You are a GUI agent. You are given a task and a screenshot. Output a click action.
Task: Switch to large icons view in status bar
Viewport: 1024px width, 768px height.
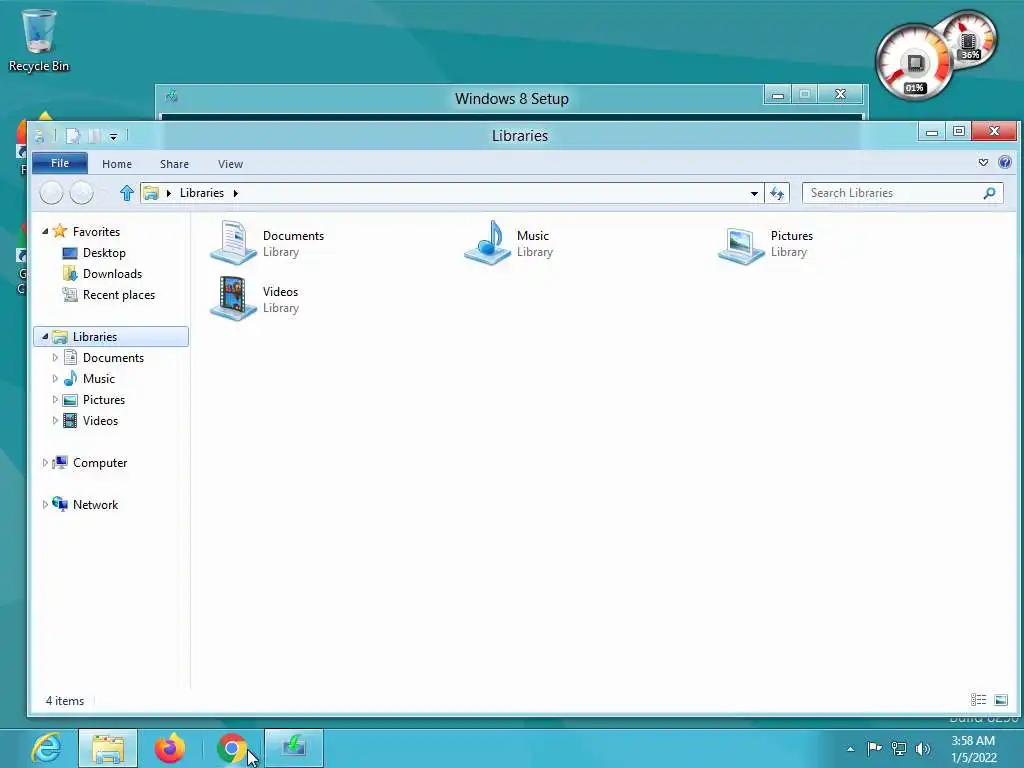click(x=1000, y=700)
